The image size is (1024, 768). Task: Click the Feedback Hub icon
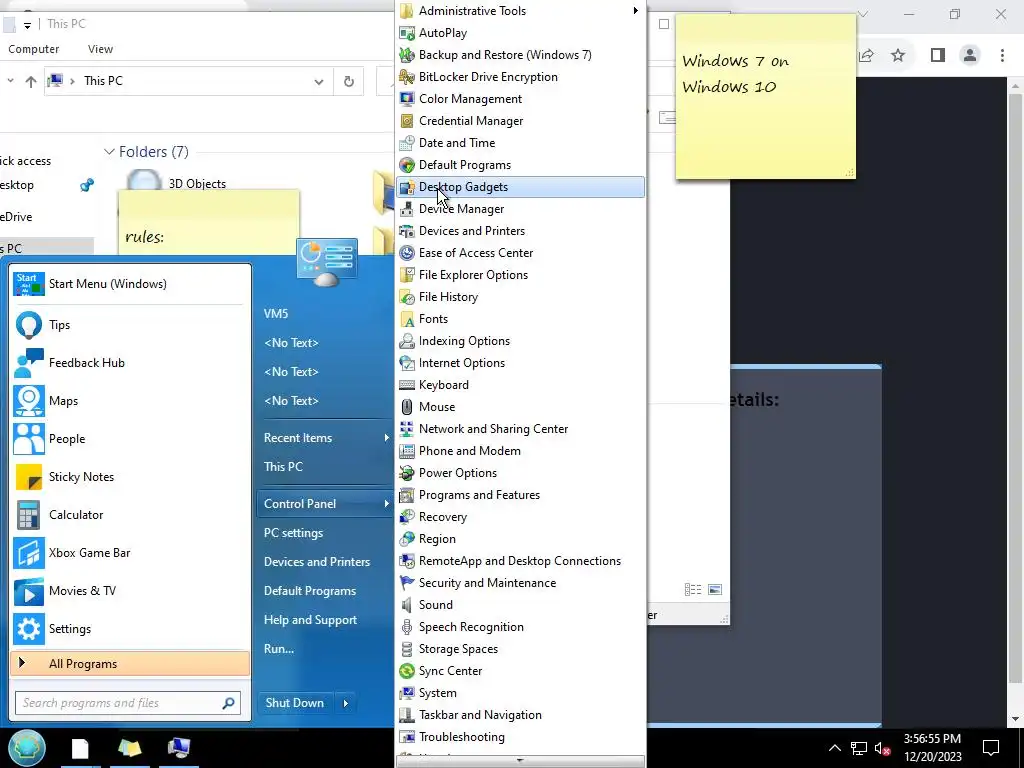click(29, 362)
